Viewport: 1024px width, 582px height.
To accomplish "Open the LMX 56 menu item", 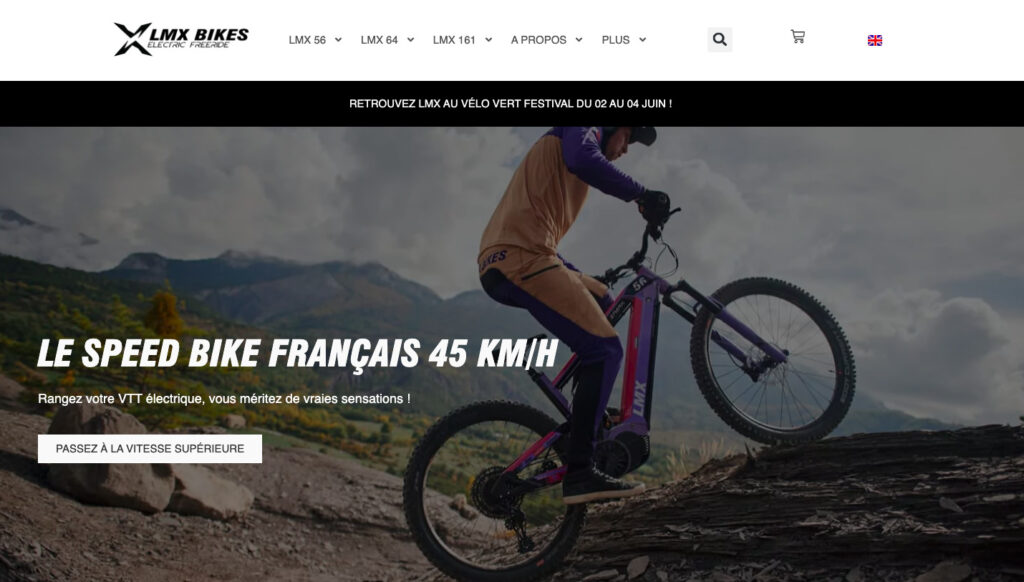I will pyautogui.click(x=307, y=40).
